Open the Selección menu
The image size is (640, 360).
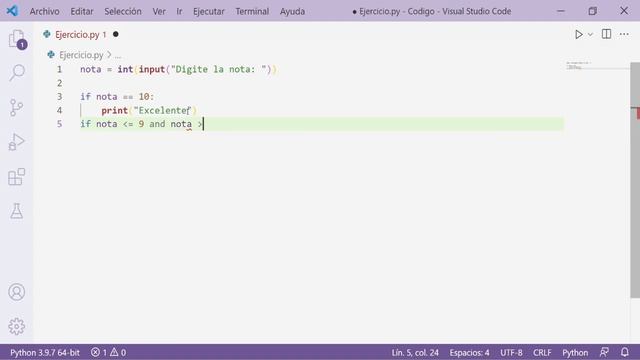(123, 11)
